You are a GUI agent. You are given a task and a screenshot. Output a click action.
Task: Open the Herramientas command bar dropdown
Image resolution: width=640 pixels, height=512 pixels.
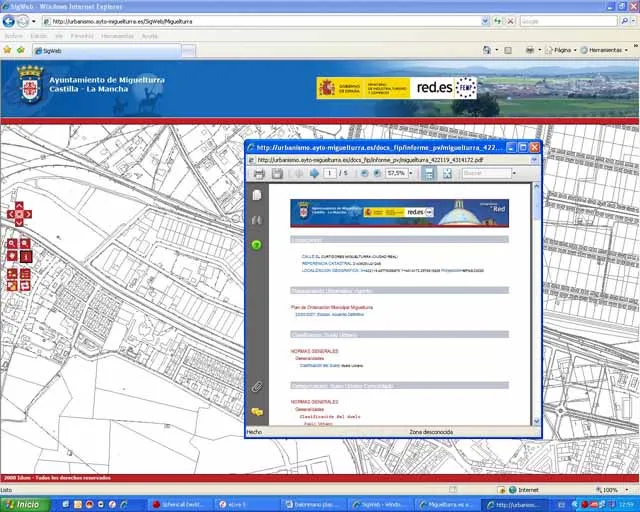click(x=604, y=50)
